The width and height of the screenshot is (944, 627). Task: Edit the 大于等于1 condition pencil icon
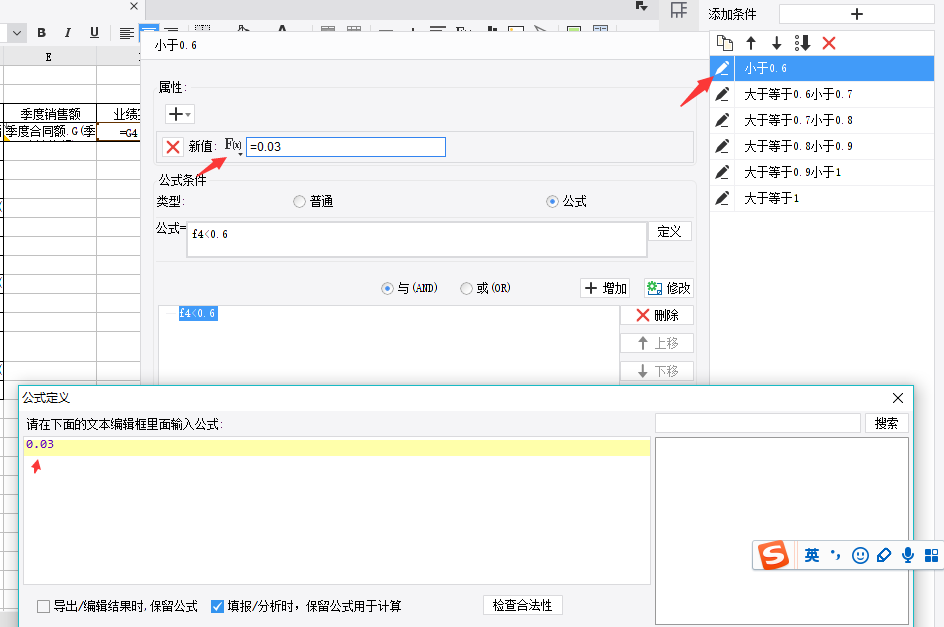(722, 198)
